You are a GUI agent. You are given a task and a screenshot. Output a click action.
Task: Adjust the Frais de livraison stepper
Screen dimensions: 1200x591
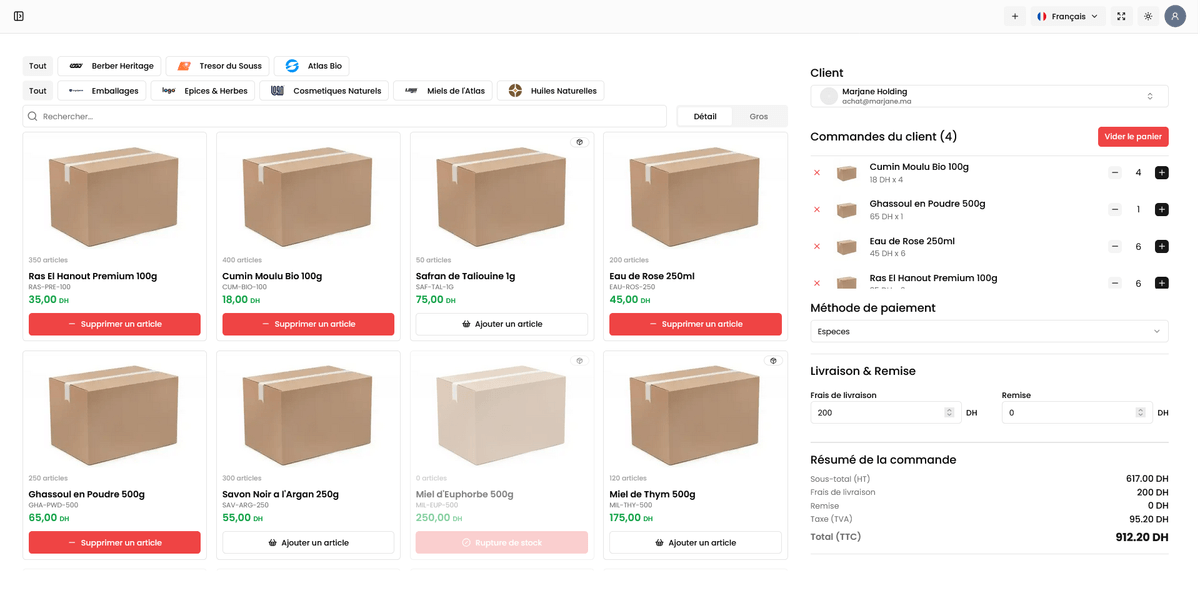(949, 413)
